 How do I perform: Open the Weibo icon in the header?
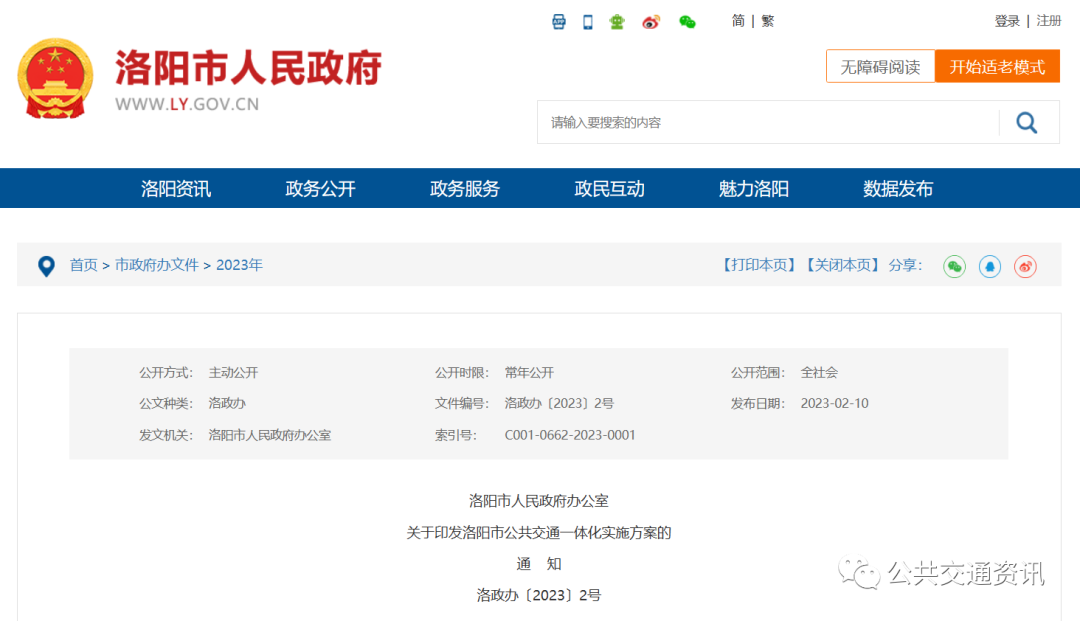(x=651, y=21)
